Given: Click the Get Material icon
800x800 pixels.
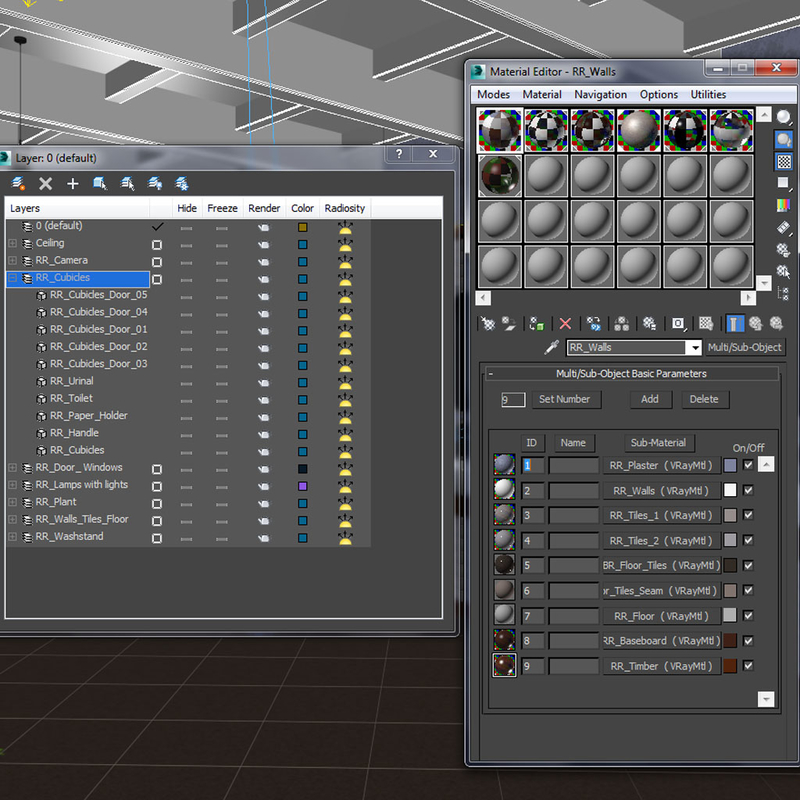Looking at the screenshot, I should [488, 324].
